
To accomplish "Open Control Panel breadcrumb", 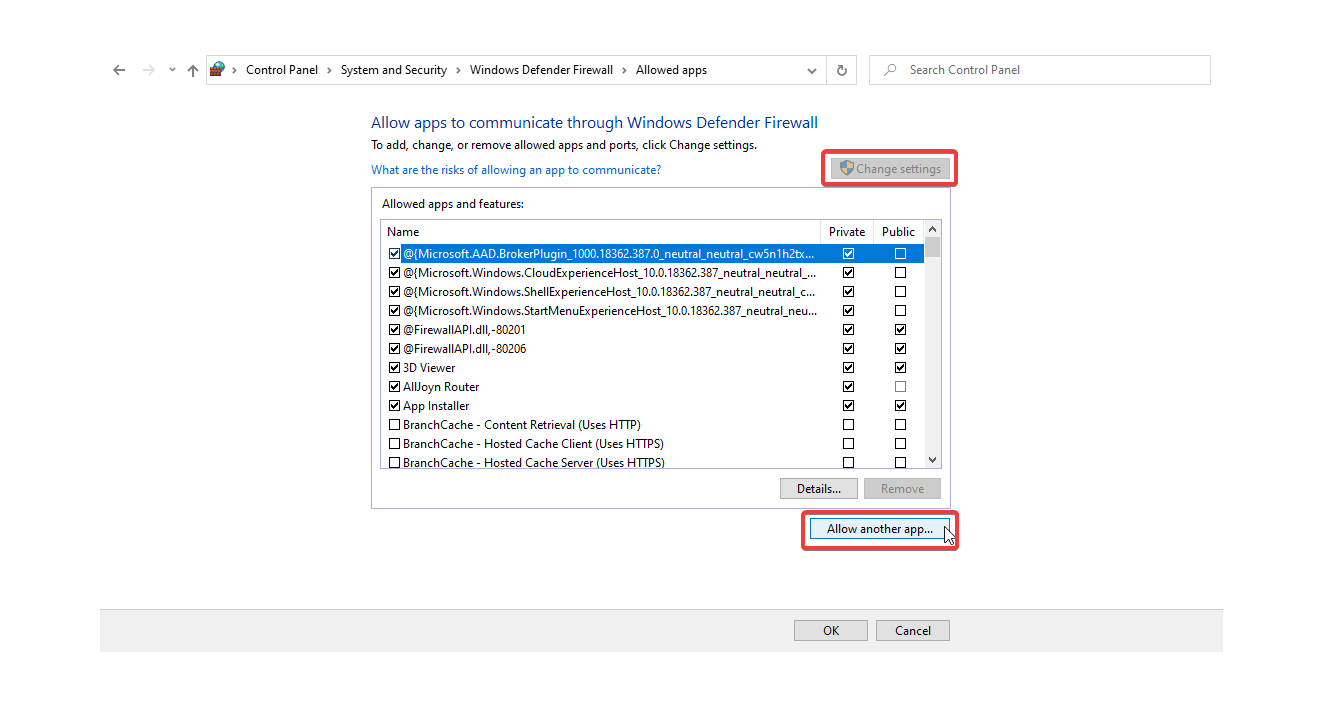I will (282, 70).
